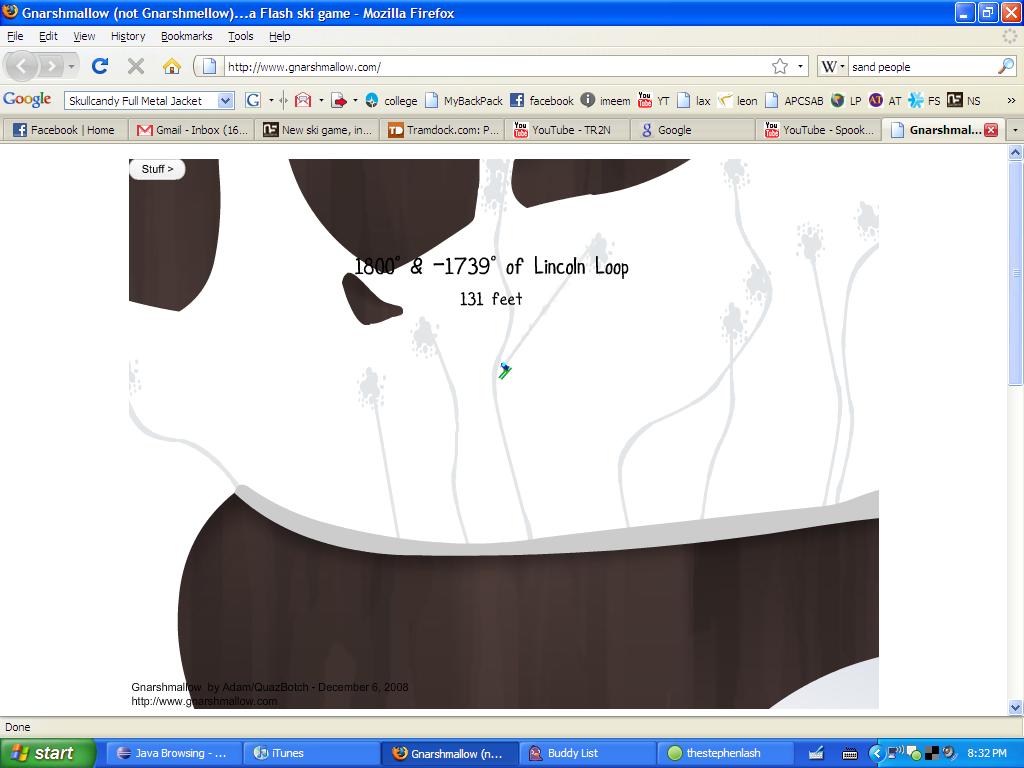The width and height of the screenshot is (1024, 768).
Task: Open the YT YouTube bookmark
Action: pos(653,100)
